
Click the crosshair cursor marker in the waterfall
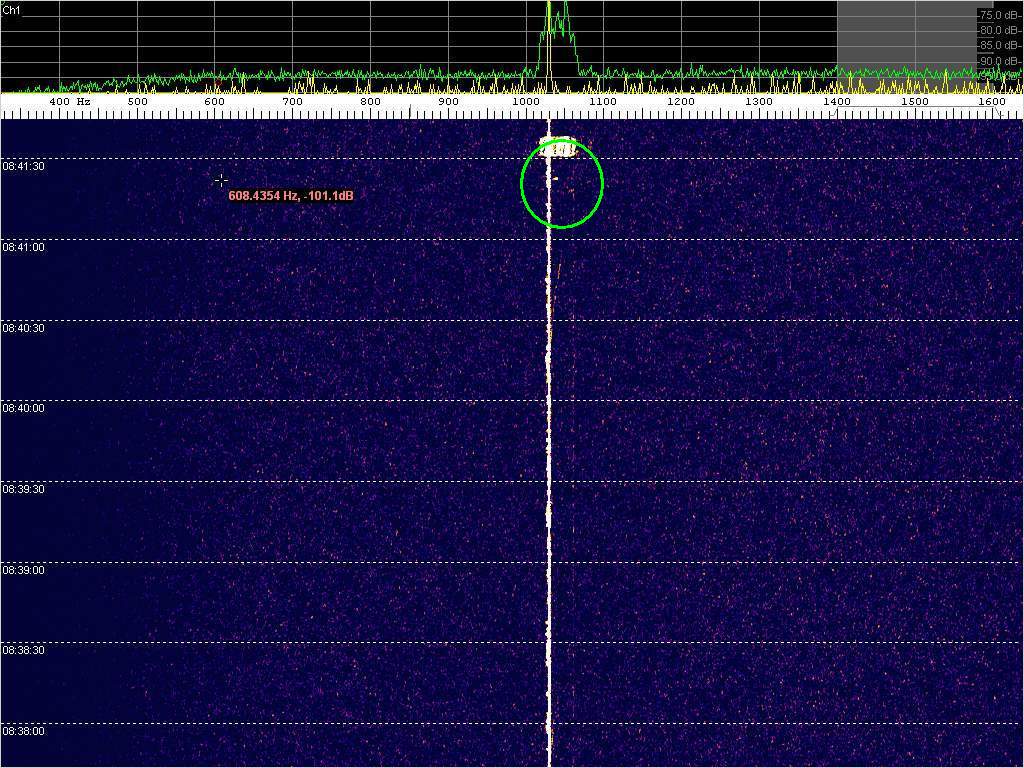(x=221, y=180)
